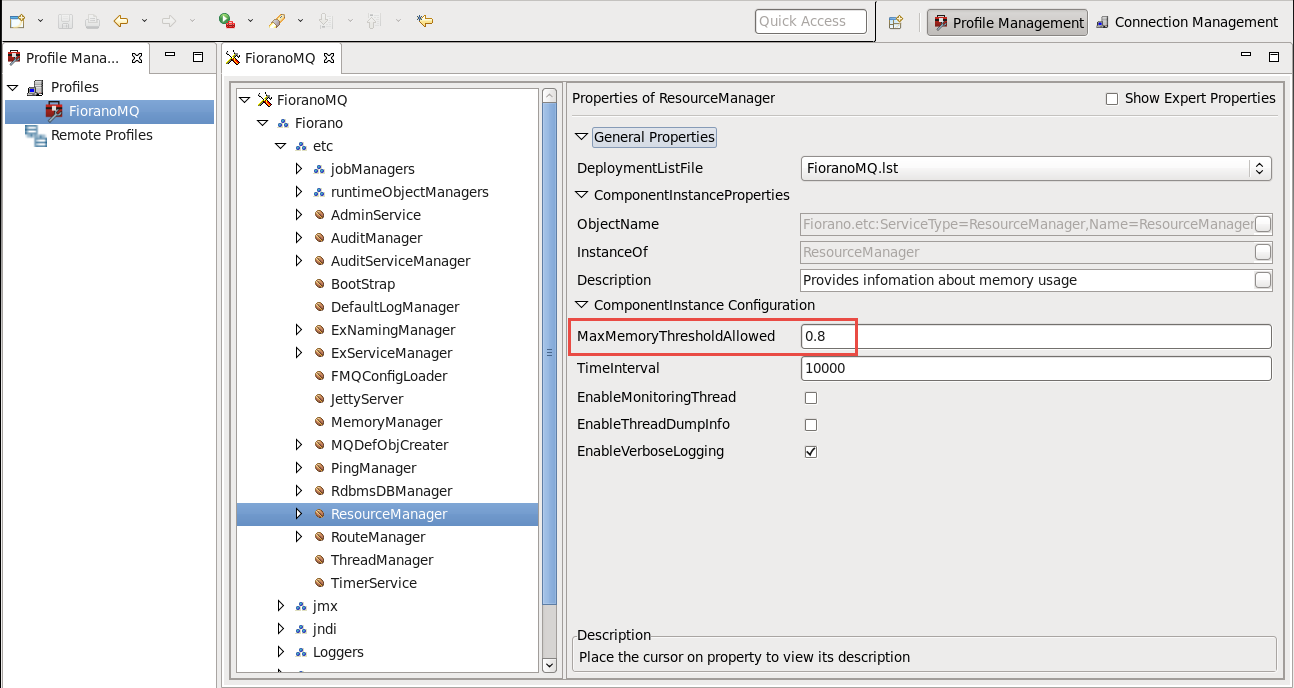Click the tree panel vertical scrollbar thumb
1294x688 pixels.
549,353
